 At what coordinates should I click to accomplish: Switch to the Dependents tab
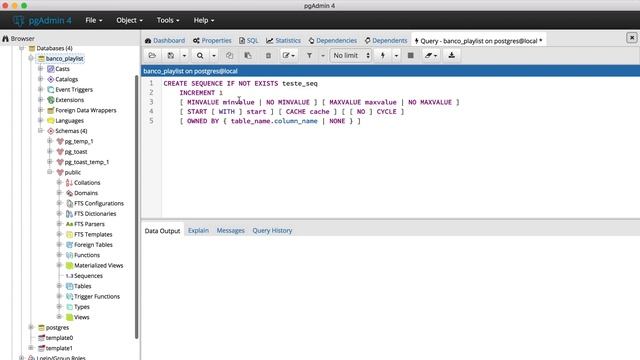click(x=386, y=40)
